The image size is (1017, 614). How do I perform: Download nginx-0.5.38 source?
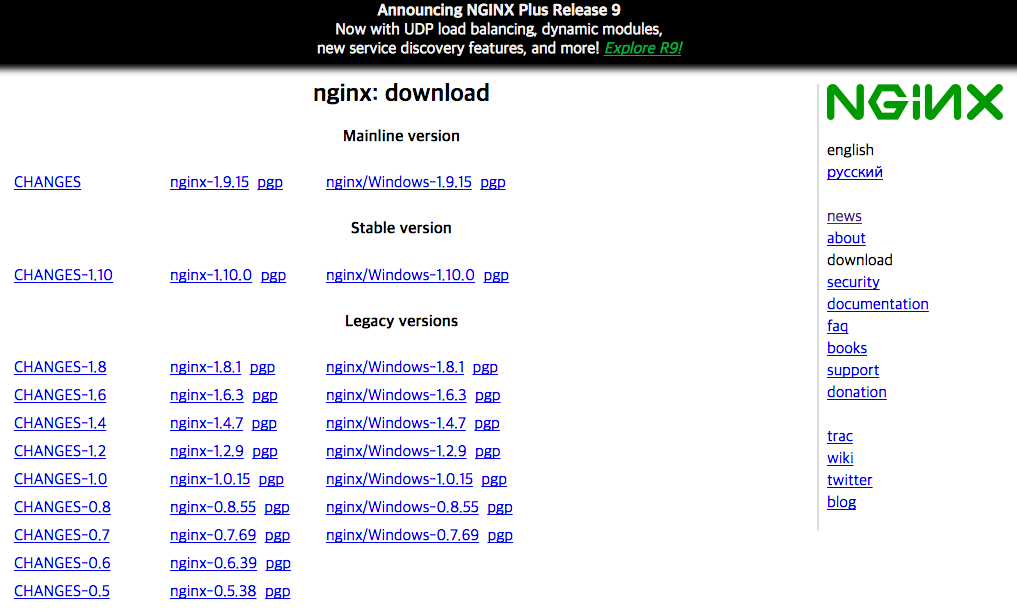[x=213, y=591]
